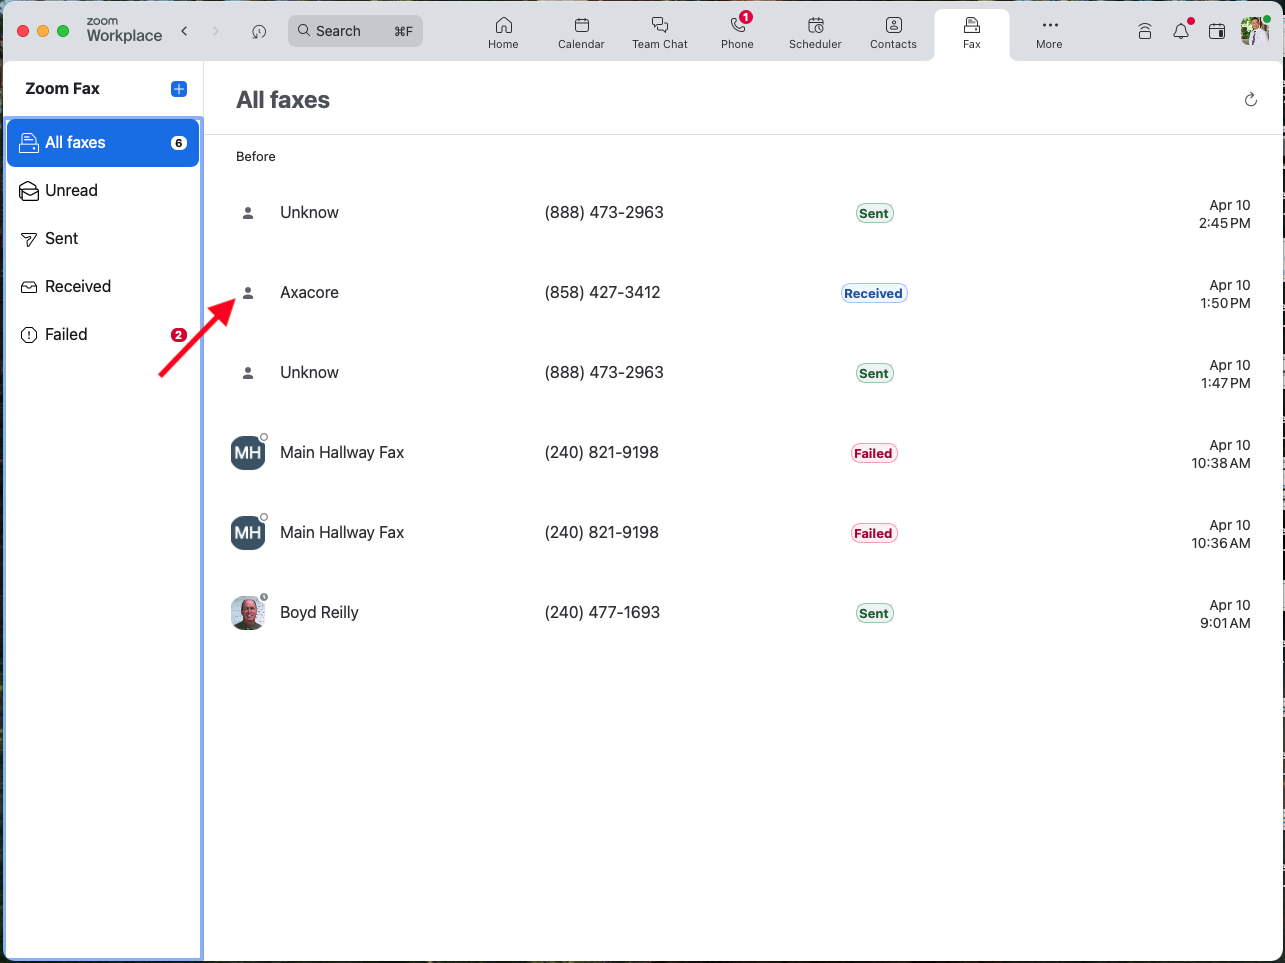The image size is (1285, 963).
Task: Open the Axacore fax entry
Action: pyautogui.click(x=742, y=293)
